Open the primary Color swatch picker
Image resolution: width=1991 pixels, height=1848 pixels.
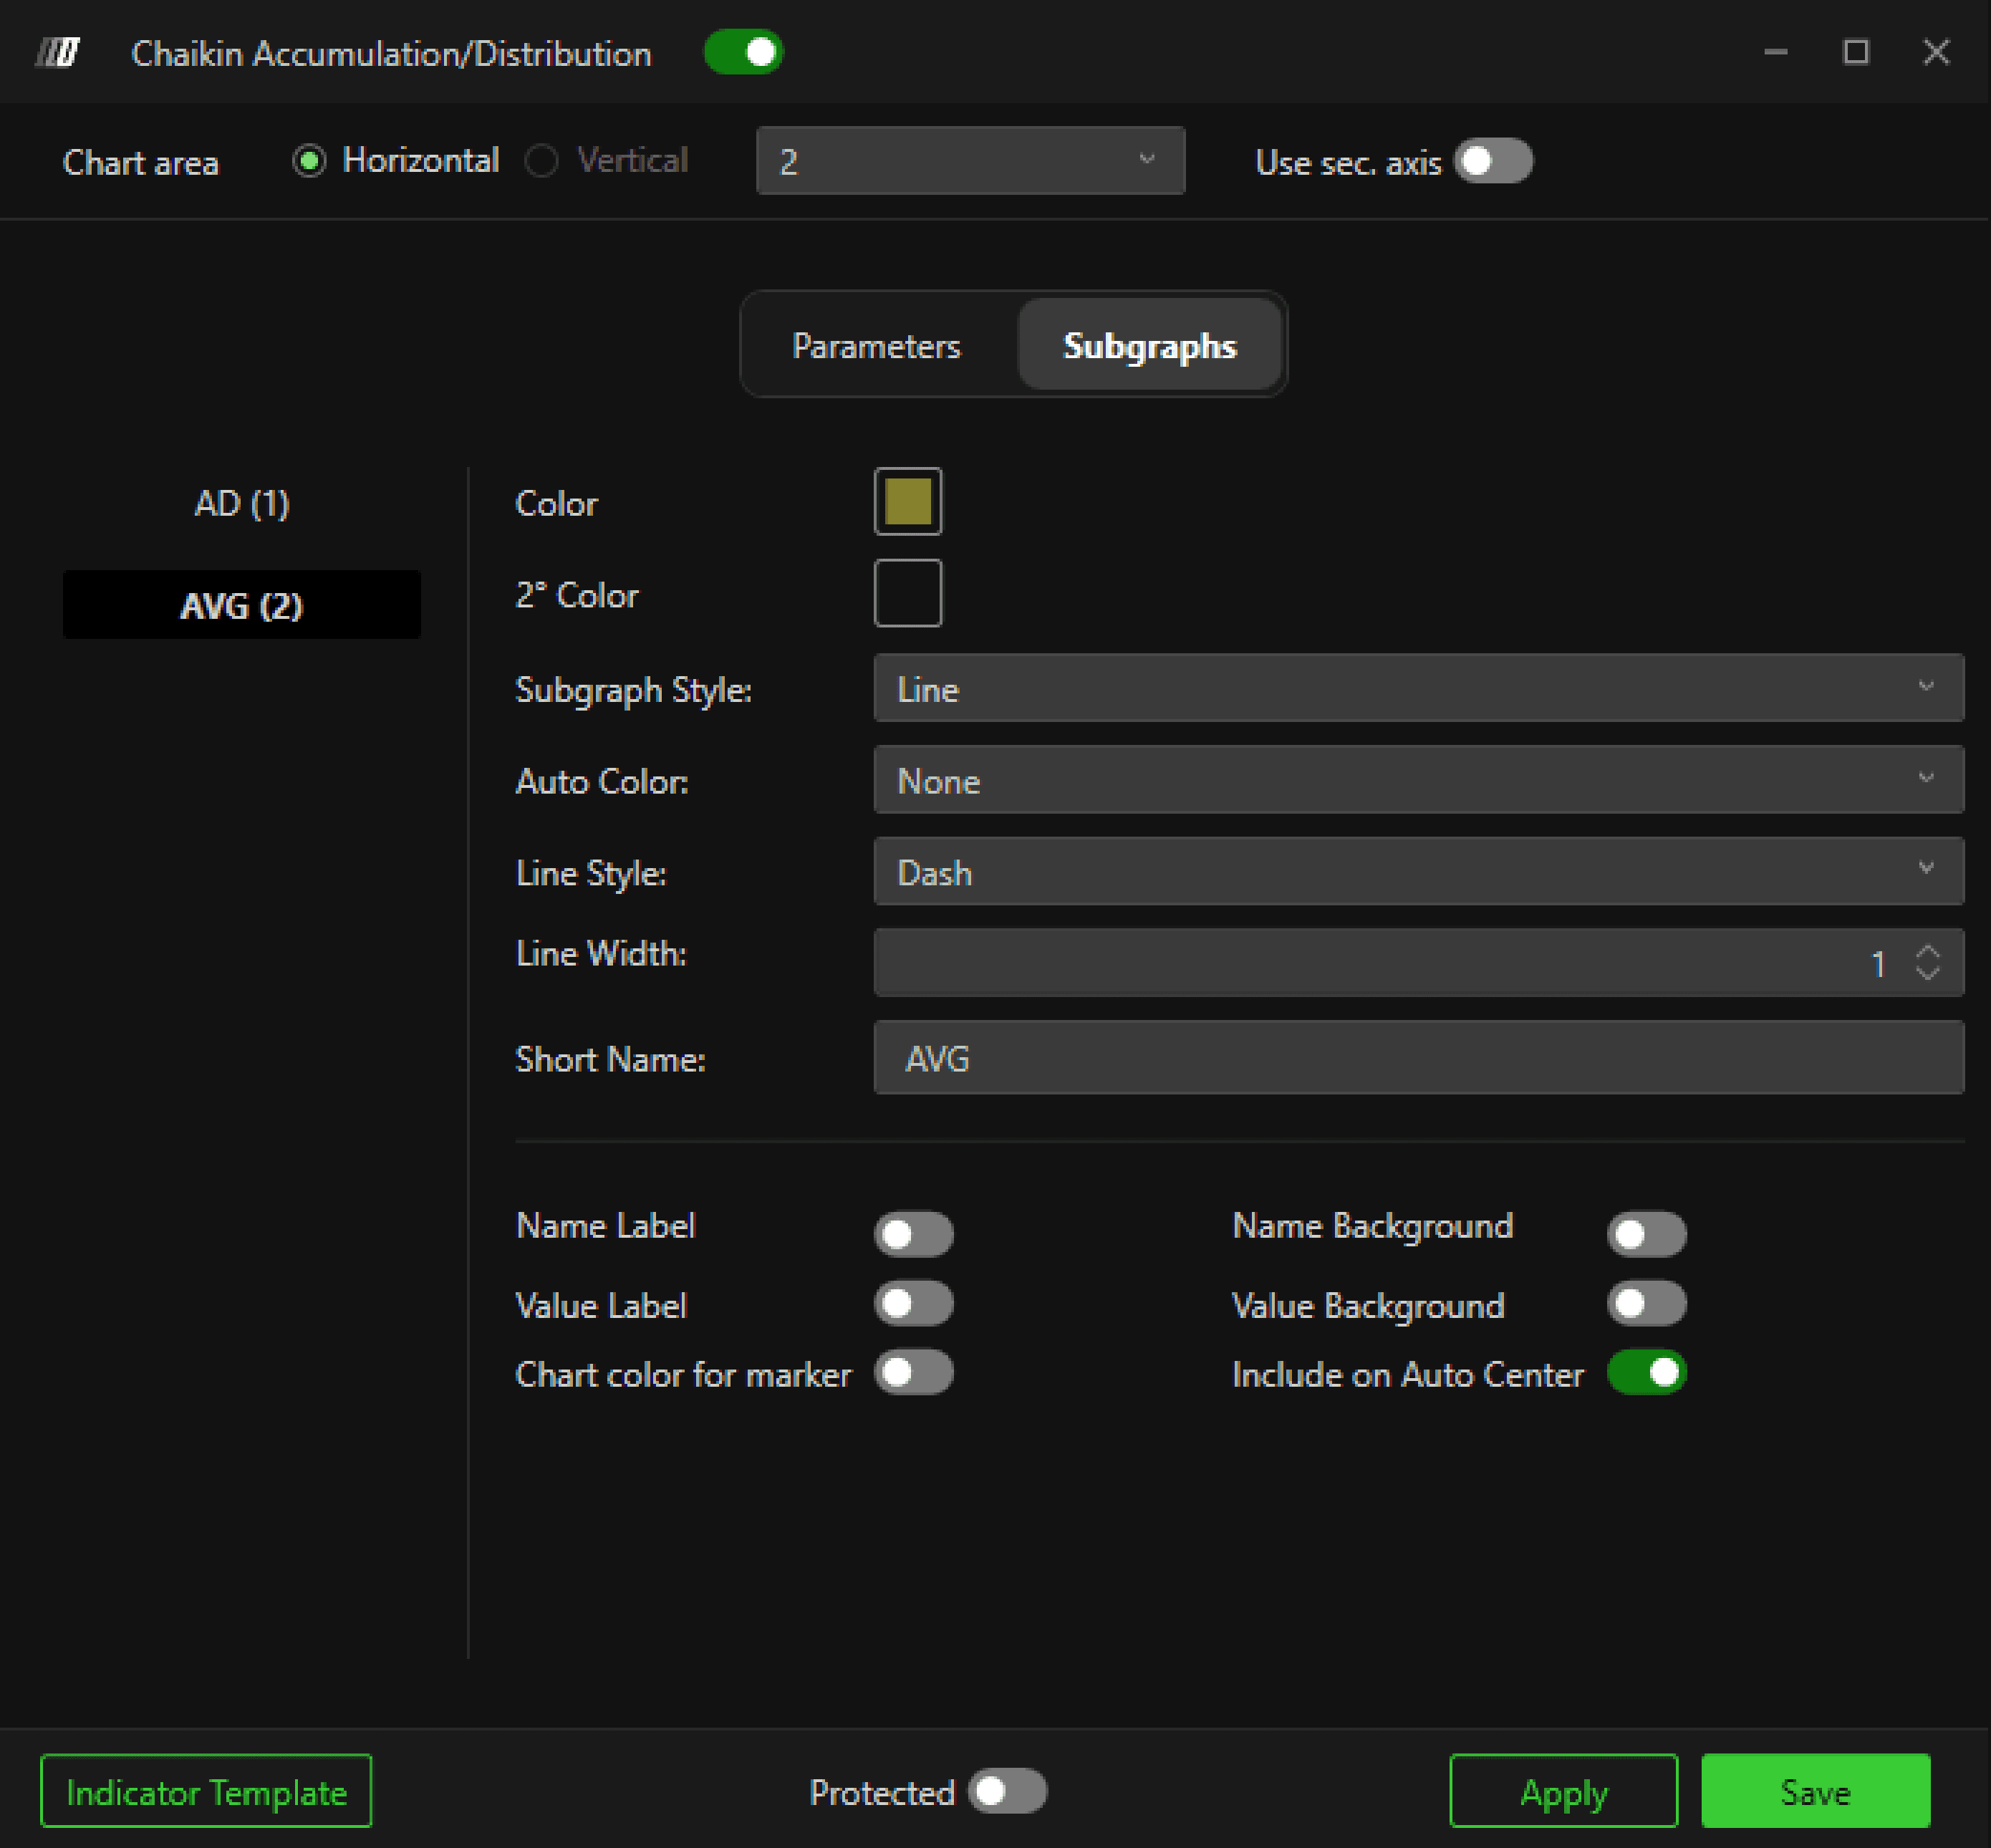[x=907, y=502]
